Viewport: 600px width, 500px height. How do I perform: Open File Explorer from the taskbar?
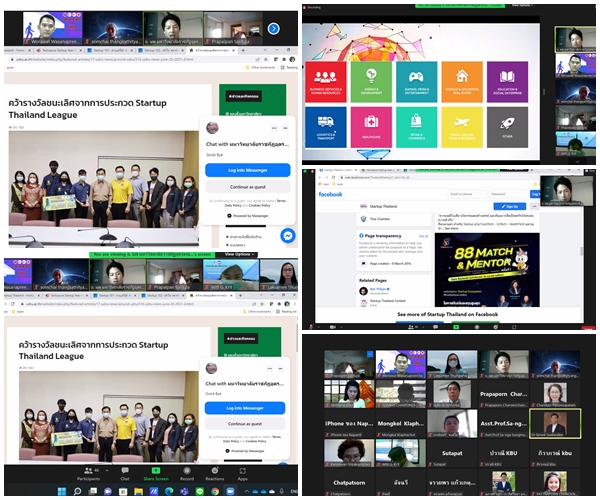138,491
